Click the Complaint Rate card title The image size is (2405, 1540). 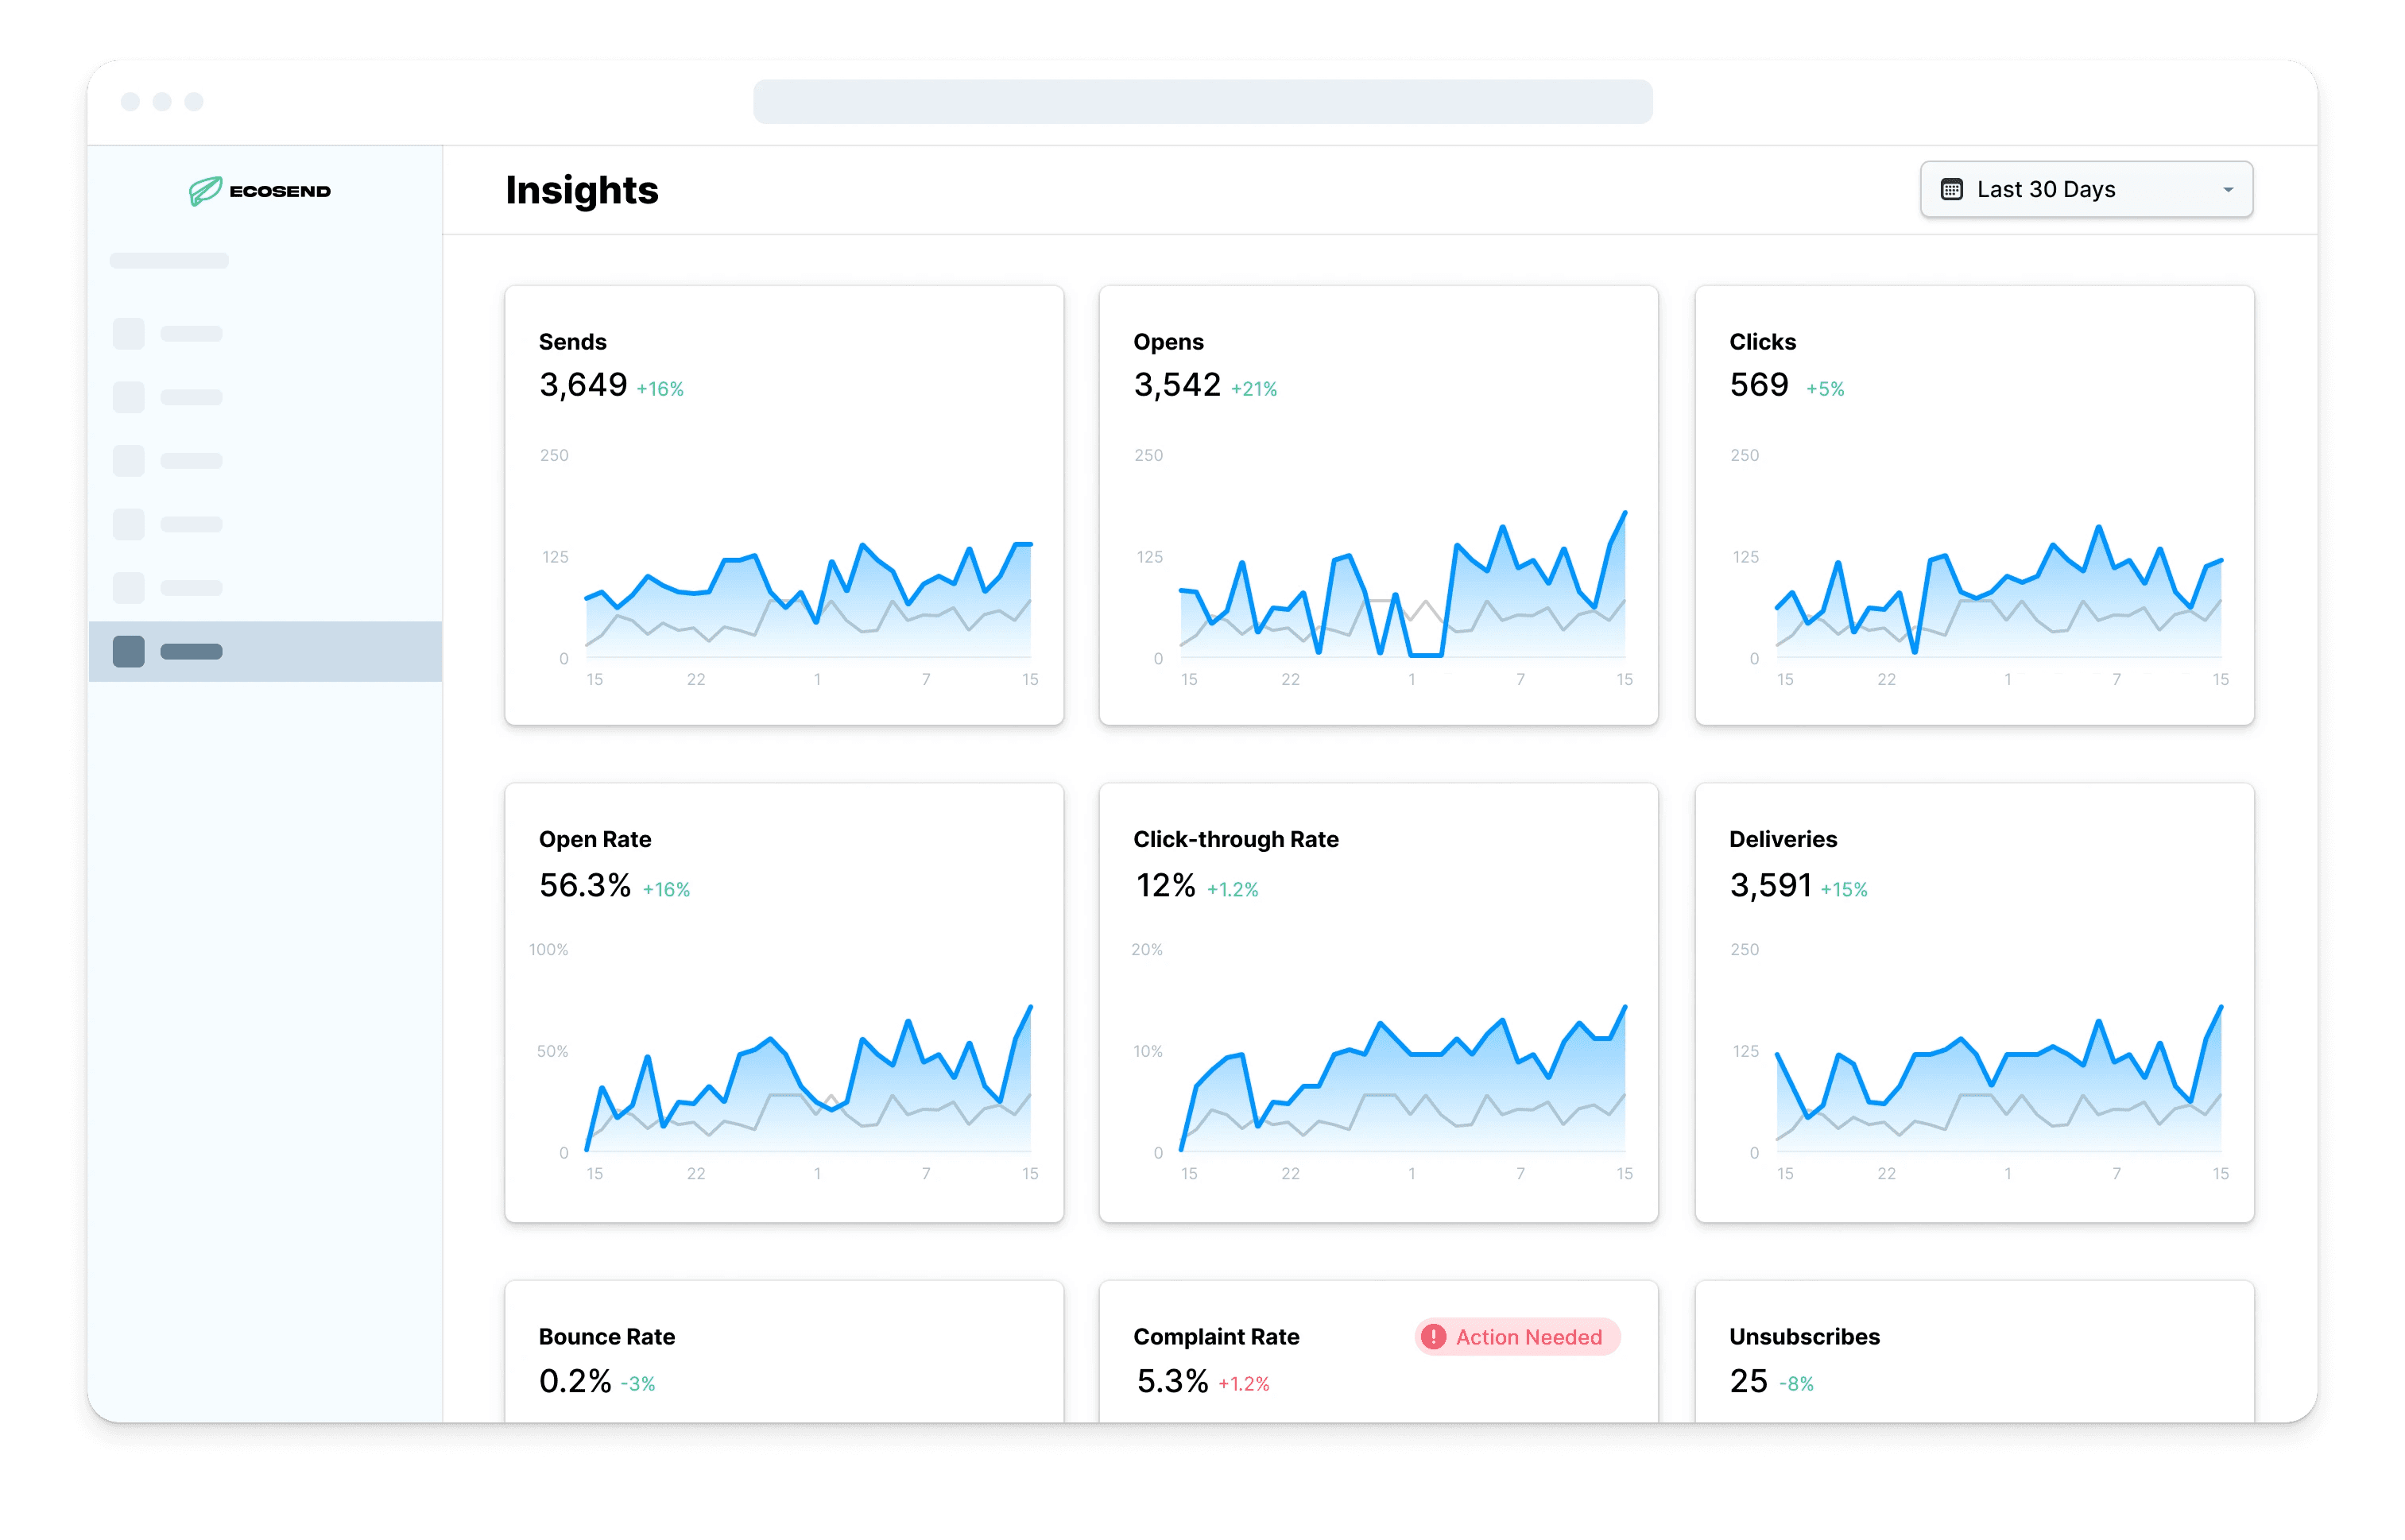point(1216,1337)
